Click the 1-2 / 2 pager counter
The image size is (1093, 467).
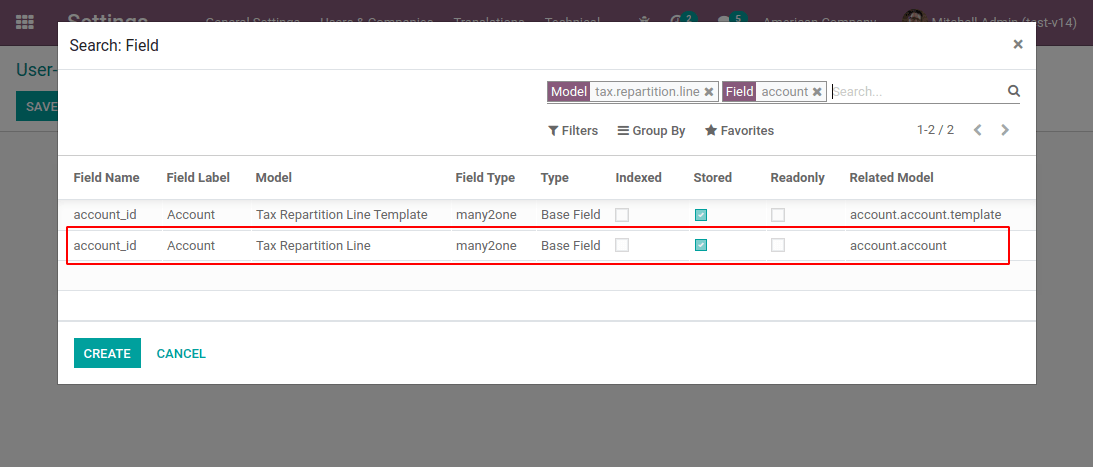click(x=935, y=130)
